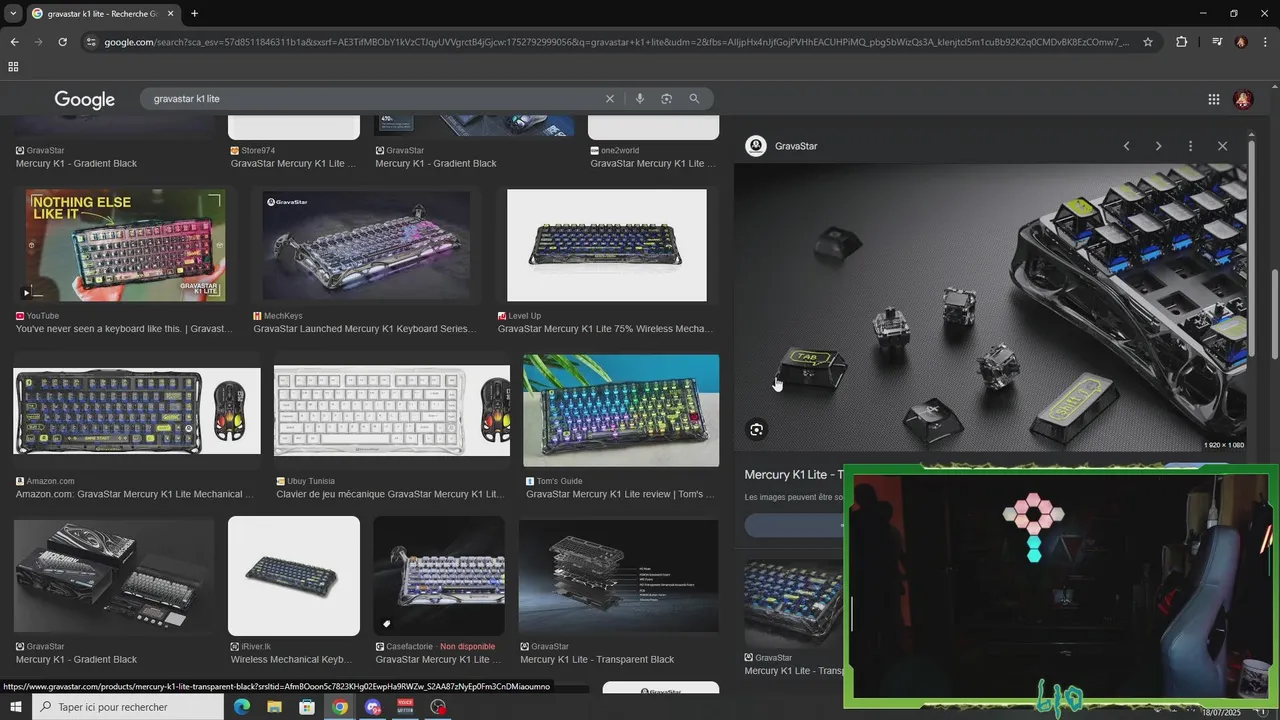1280x720 pixels.
Task: Open the exploded-view Transparent Black thumbnail
Action: (619, 576)
